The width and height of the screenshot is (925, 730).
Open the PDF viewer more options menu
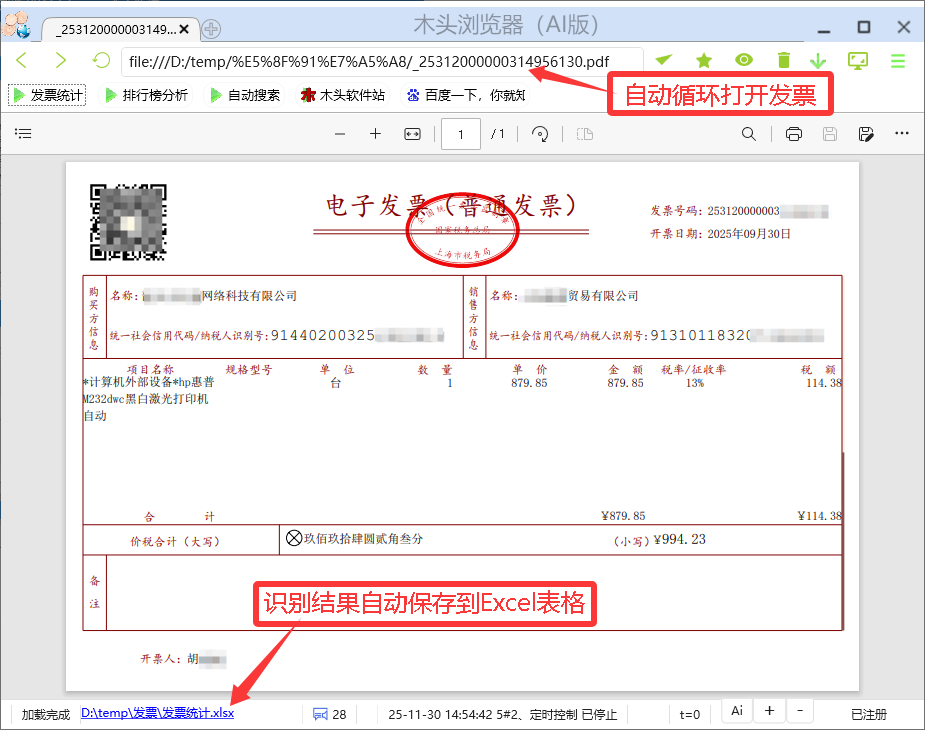click(901, 133)
